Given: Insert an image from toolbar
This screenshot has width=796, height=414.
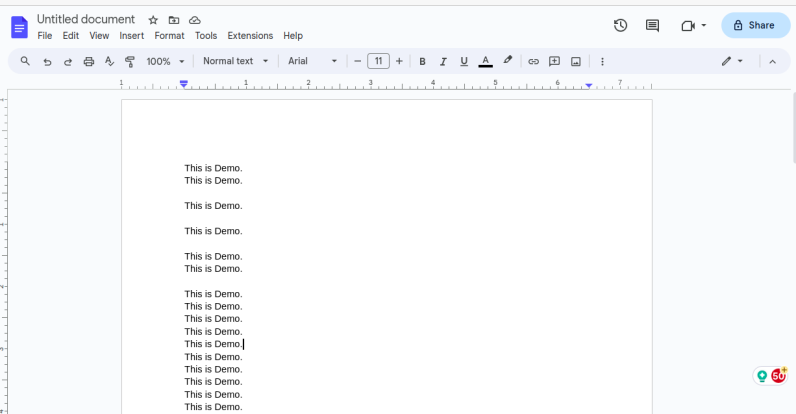Looking at the screenshot, I should pos(576,62).
